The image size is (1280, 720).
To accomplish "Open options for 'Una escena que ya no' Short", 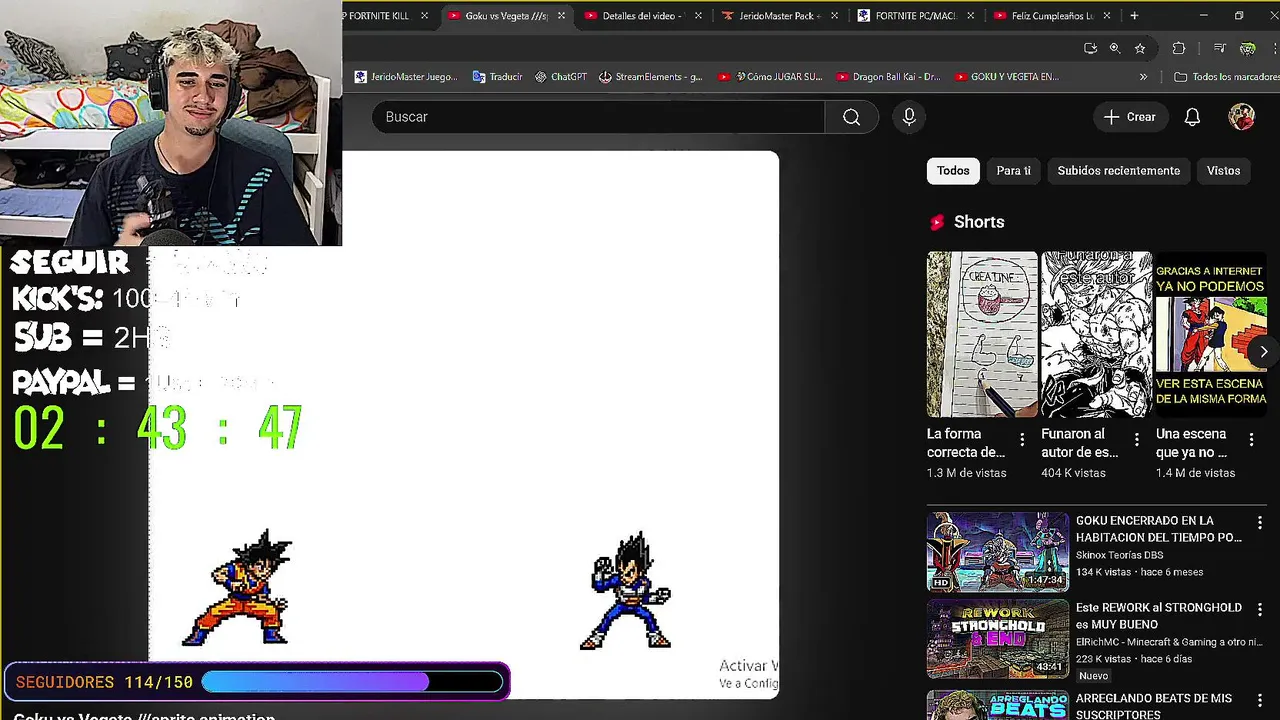I will pyautogui.click(x=1251, y=440).
